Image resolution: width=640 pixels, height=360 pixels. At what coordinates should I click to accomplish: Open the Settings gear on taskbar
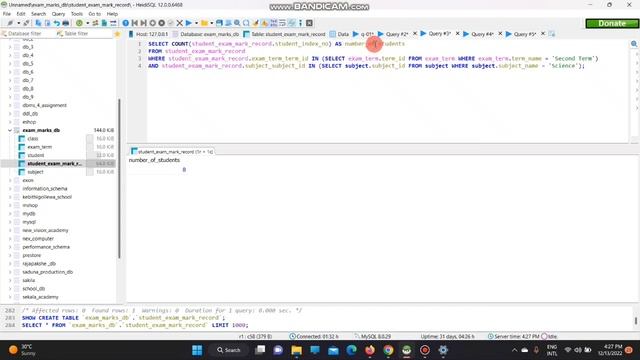point(443,350)
